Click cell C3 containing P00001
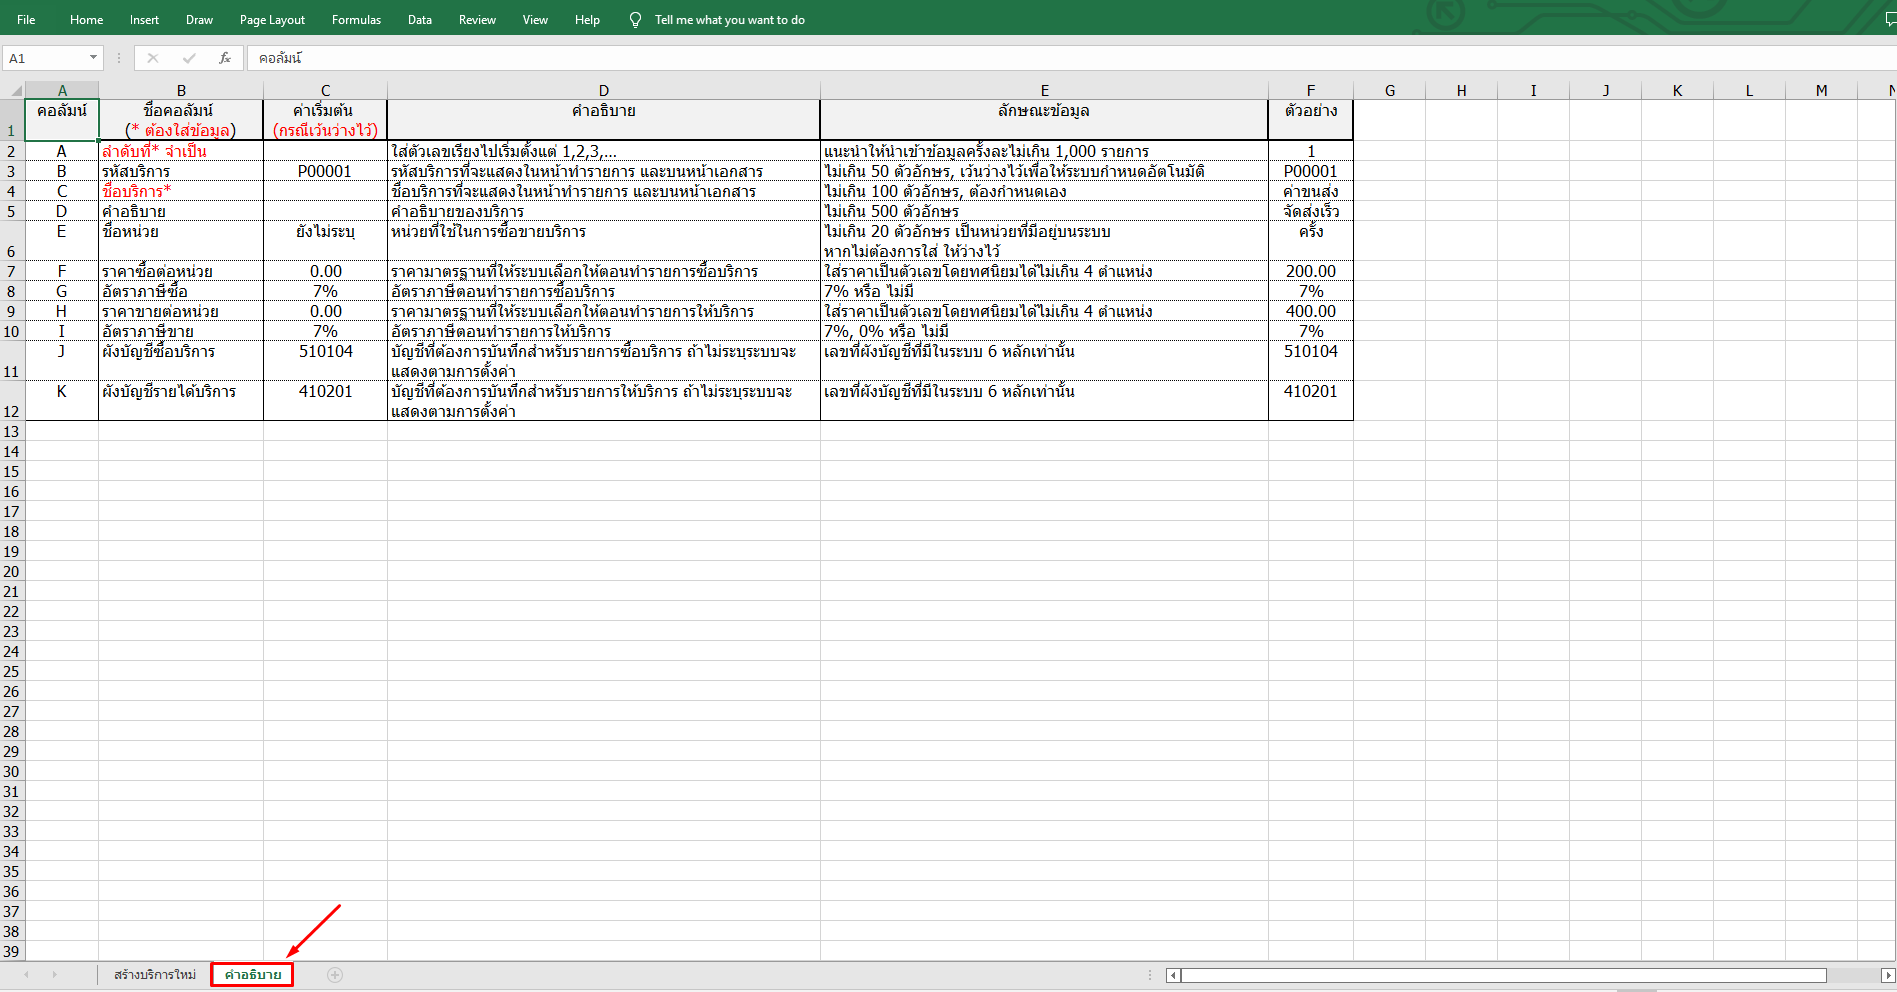This screenshot has width=1897, height=992. [x=325, y=171]
